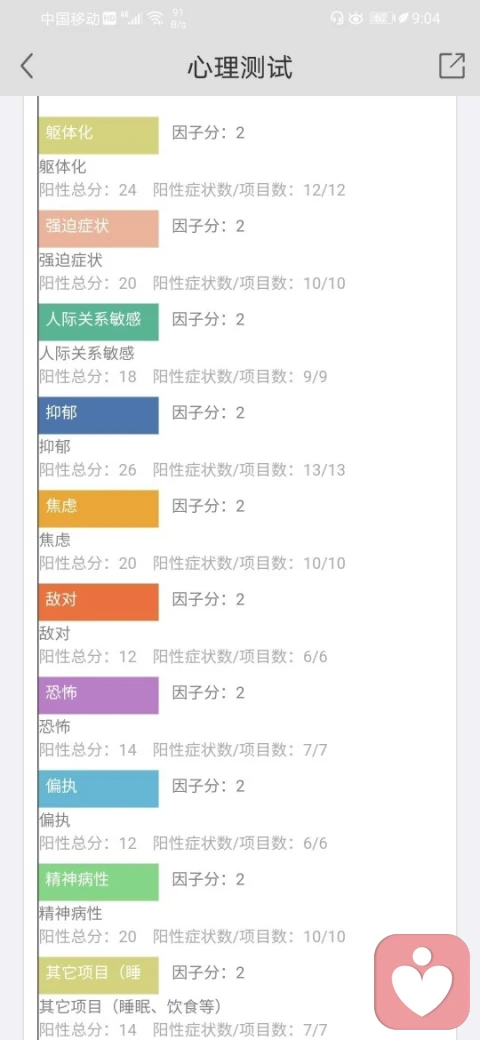The image size is (480, 1040).
Task: Select the 恐怖 purple bar
Action: [x=98, y=695]
